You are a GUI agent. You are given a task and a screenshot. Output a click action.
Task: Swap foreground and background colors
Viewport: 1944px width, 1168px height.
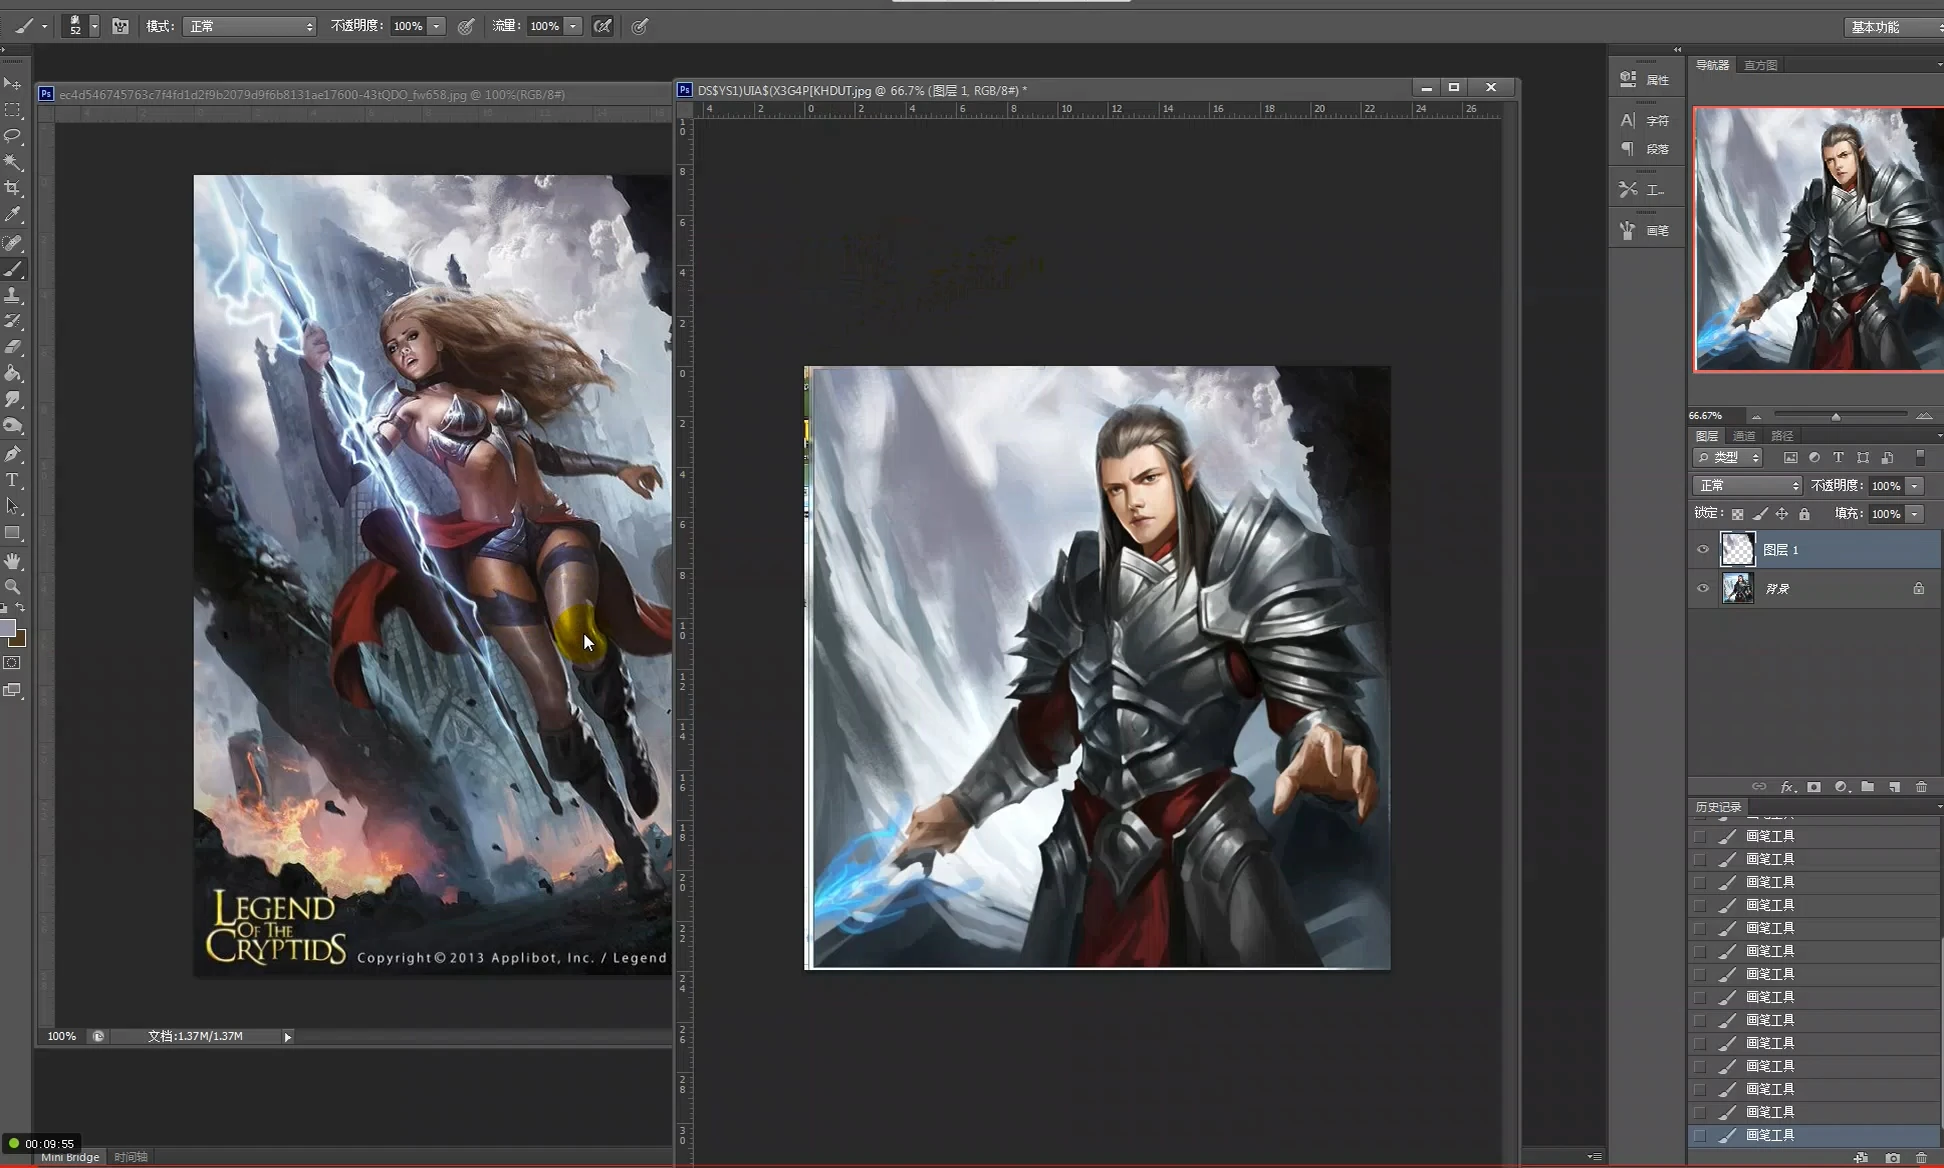pos(20,608)
